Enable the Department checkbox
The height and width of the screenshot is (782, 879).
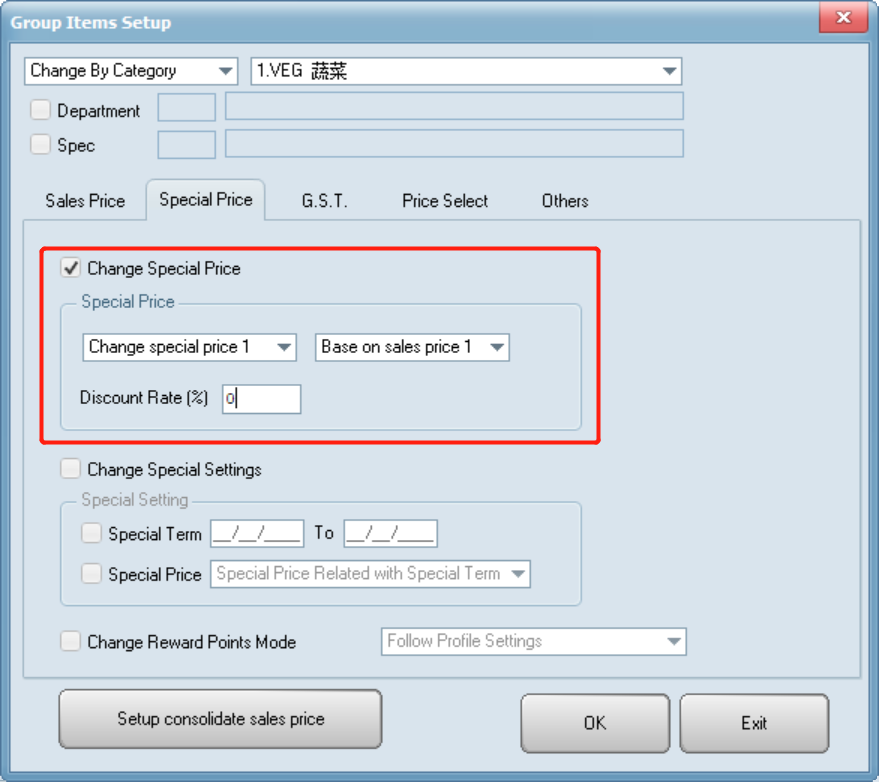(x=41, y=110)
